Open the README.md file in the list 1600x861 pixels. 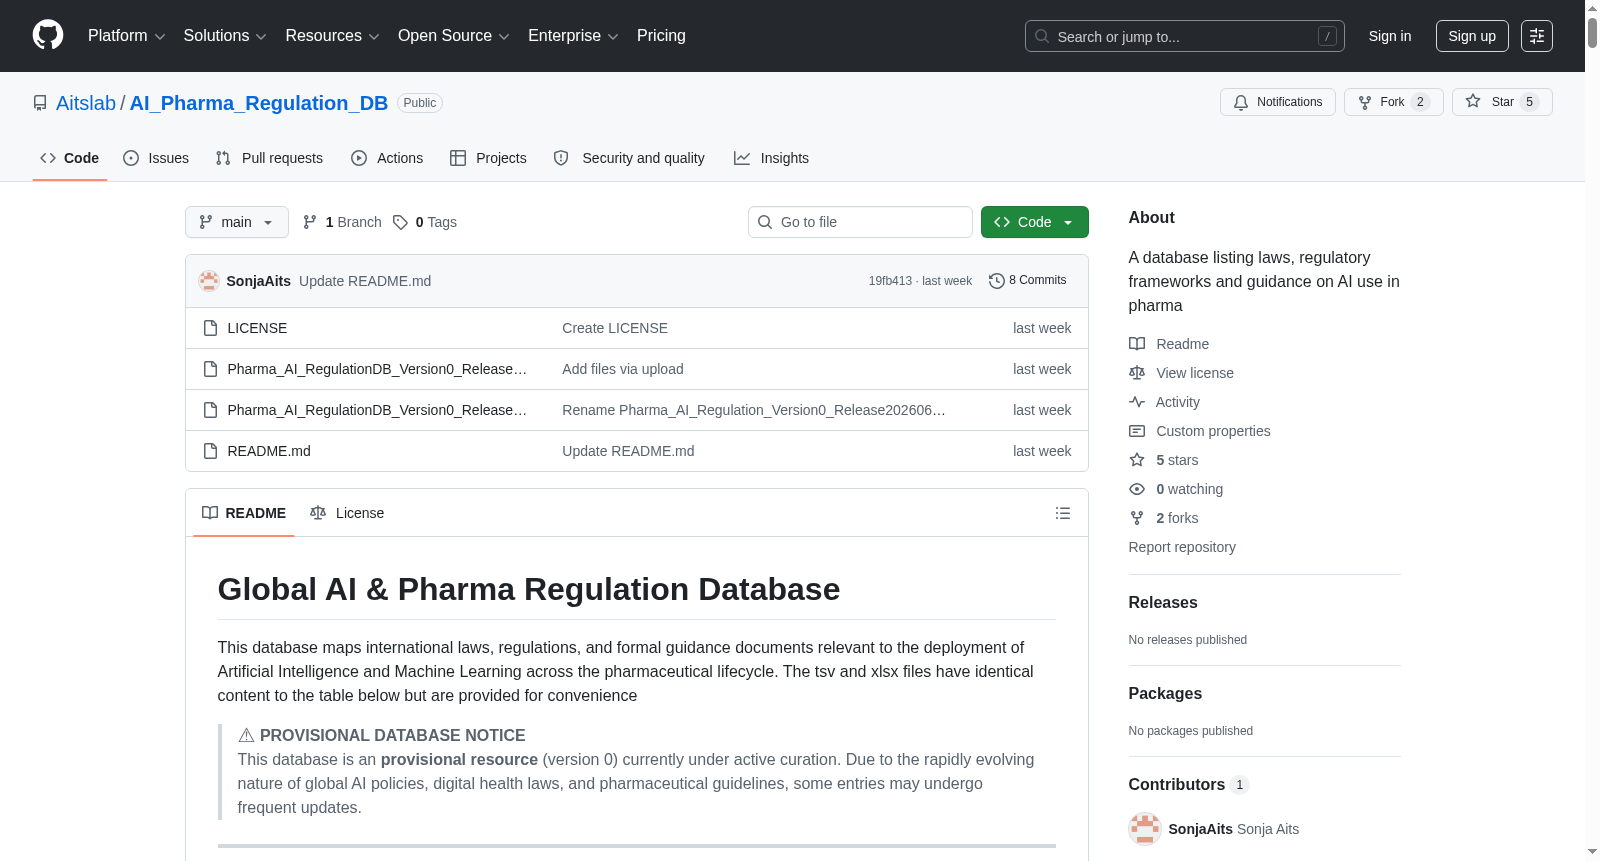pyautogui.click(x=269, y=451)
